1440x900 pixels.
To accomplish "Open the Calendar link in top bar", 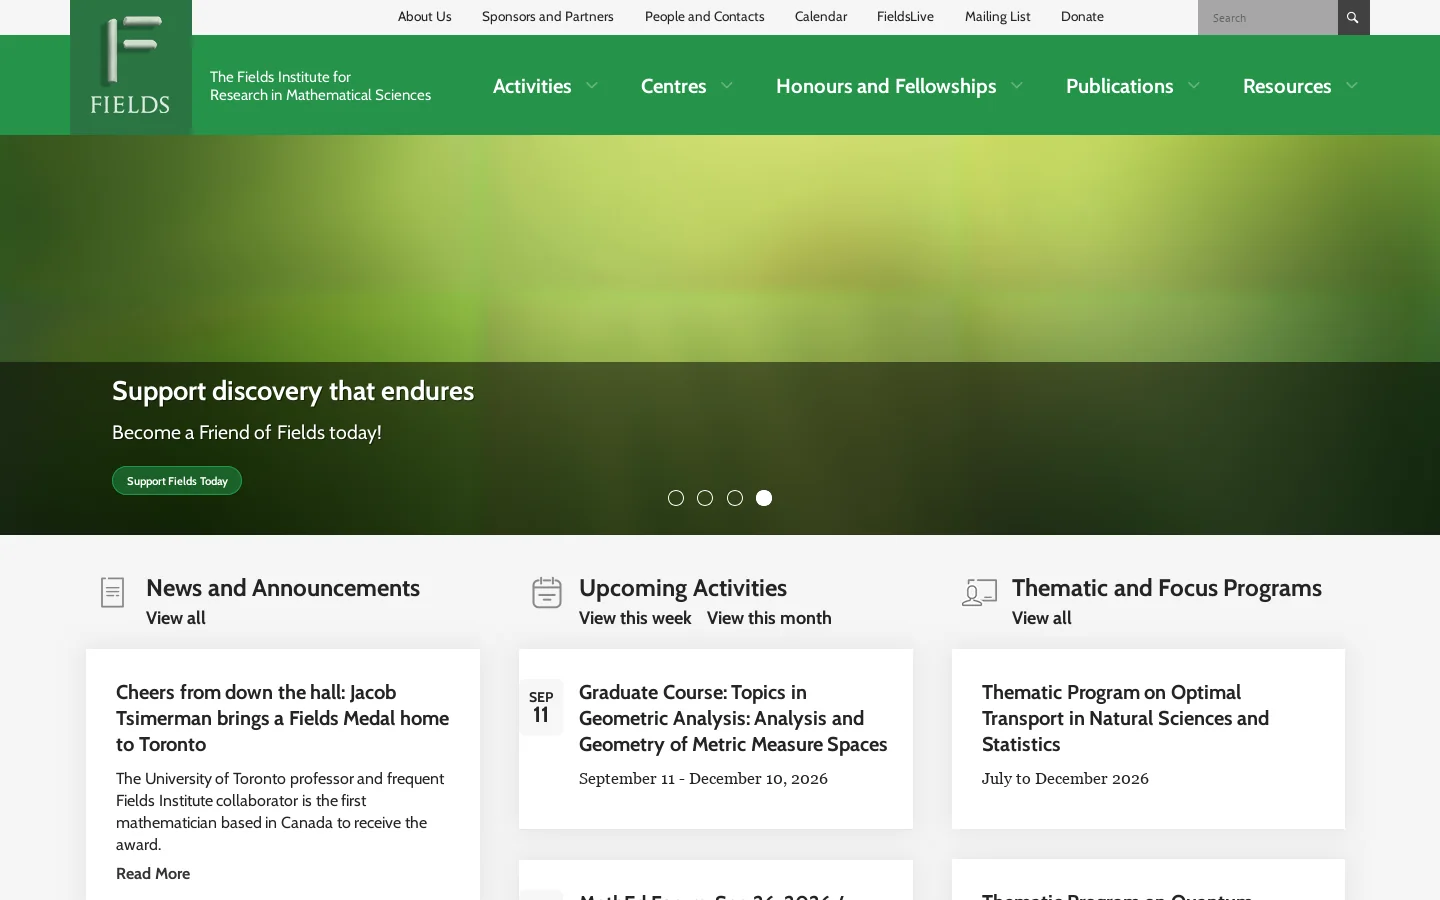I will click(821, 16).
